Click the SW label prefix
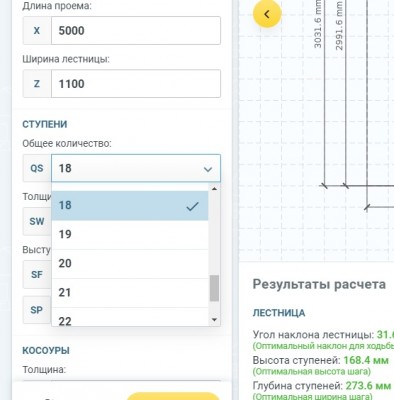The width and height of the screenshot is (394, 400). [37, 221]
